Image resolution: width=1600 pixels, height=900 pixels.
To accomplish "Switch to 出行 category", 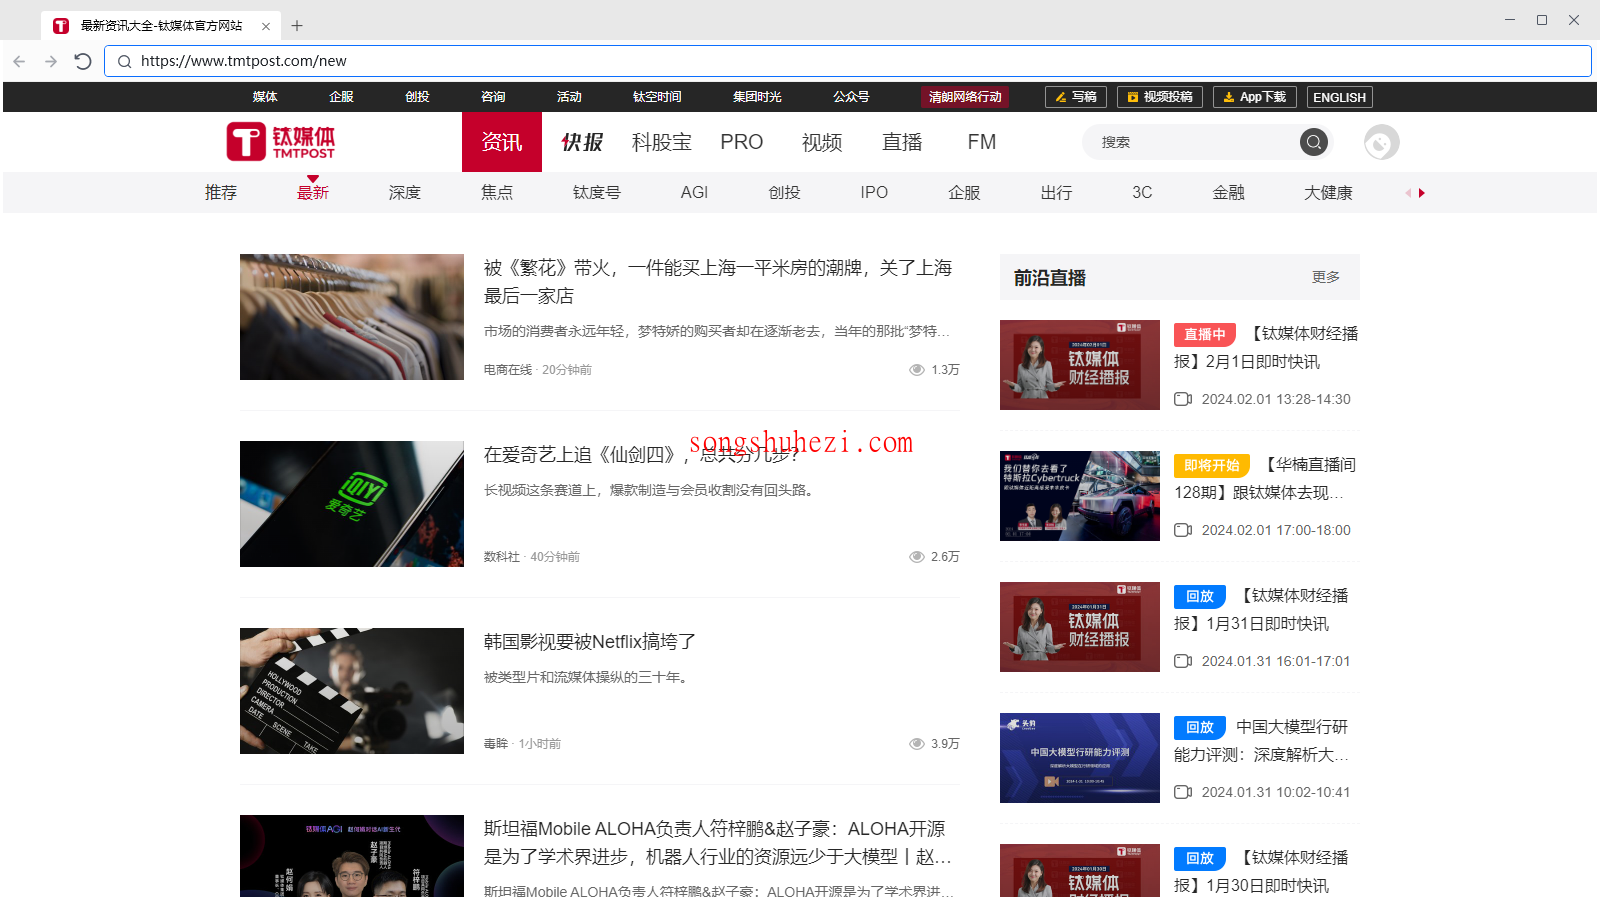I will point(1056,193).
